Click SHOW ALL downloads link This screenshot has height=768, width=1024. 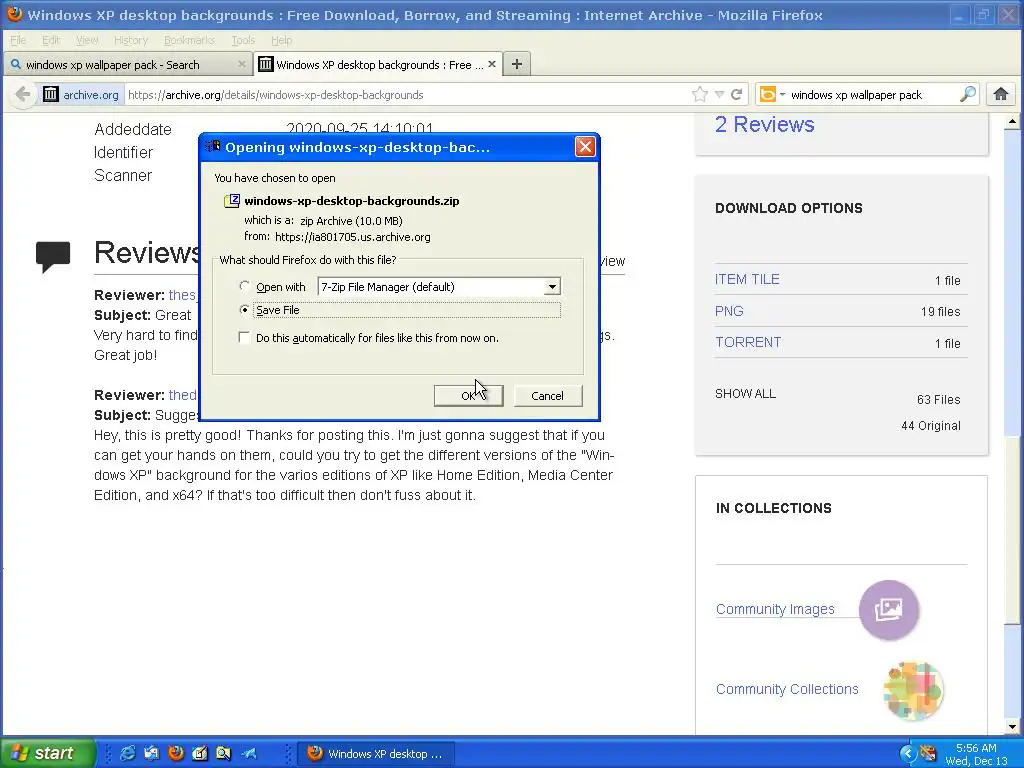[745, 394]
